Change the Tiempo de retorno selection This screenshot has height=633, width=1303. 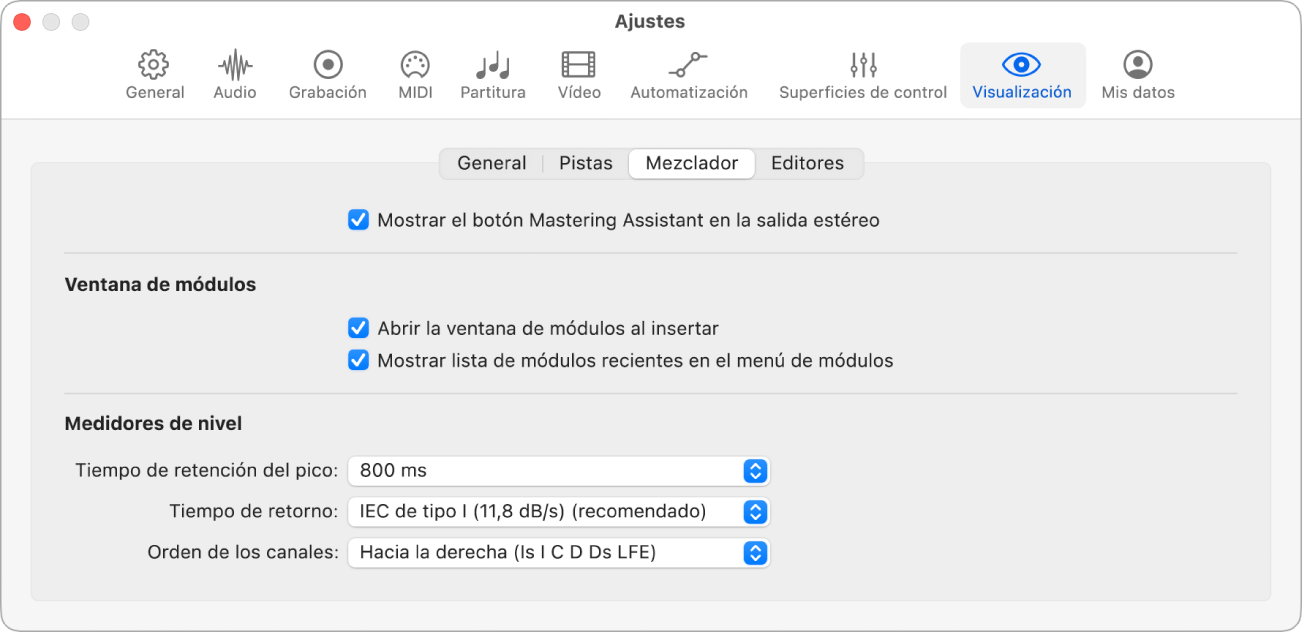(558, 512)
